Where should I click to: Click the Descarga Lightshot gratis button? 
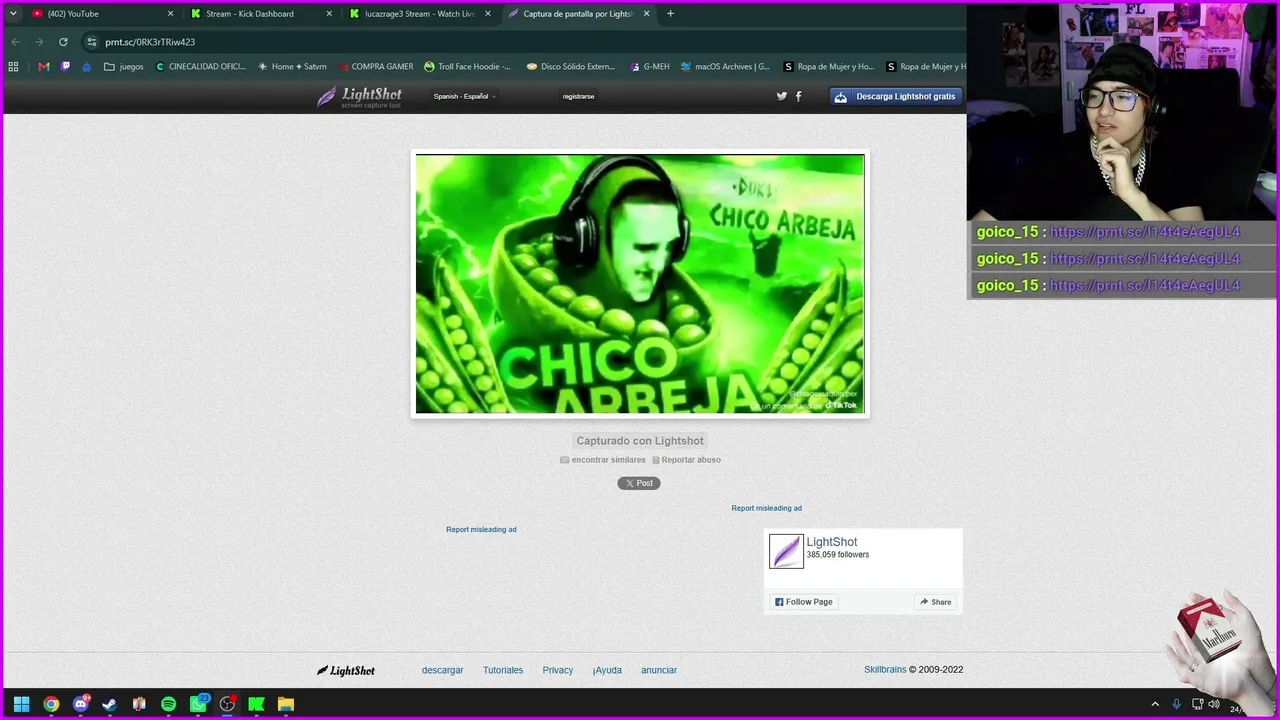[x=896, y=96]
